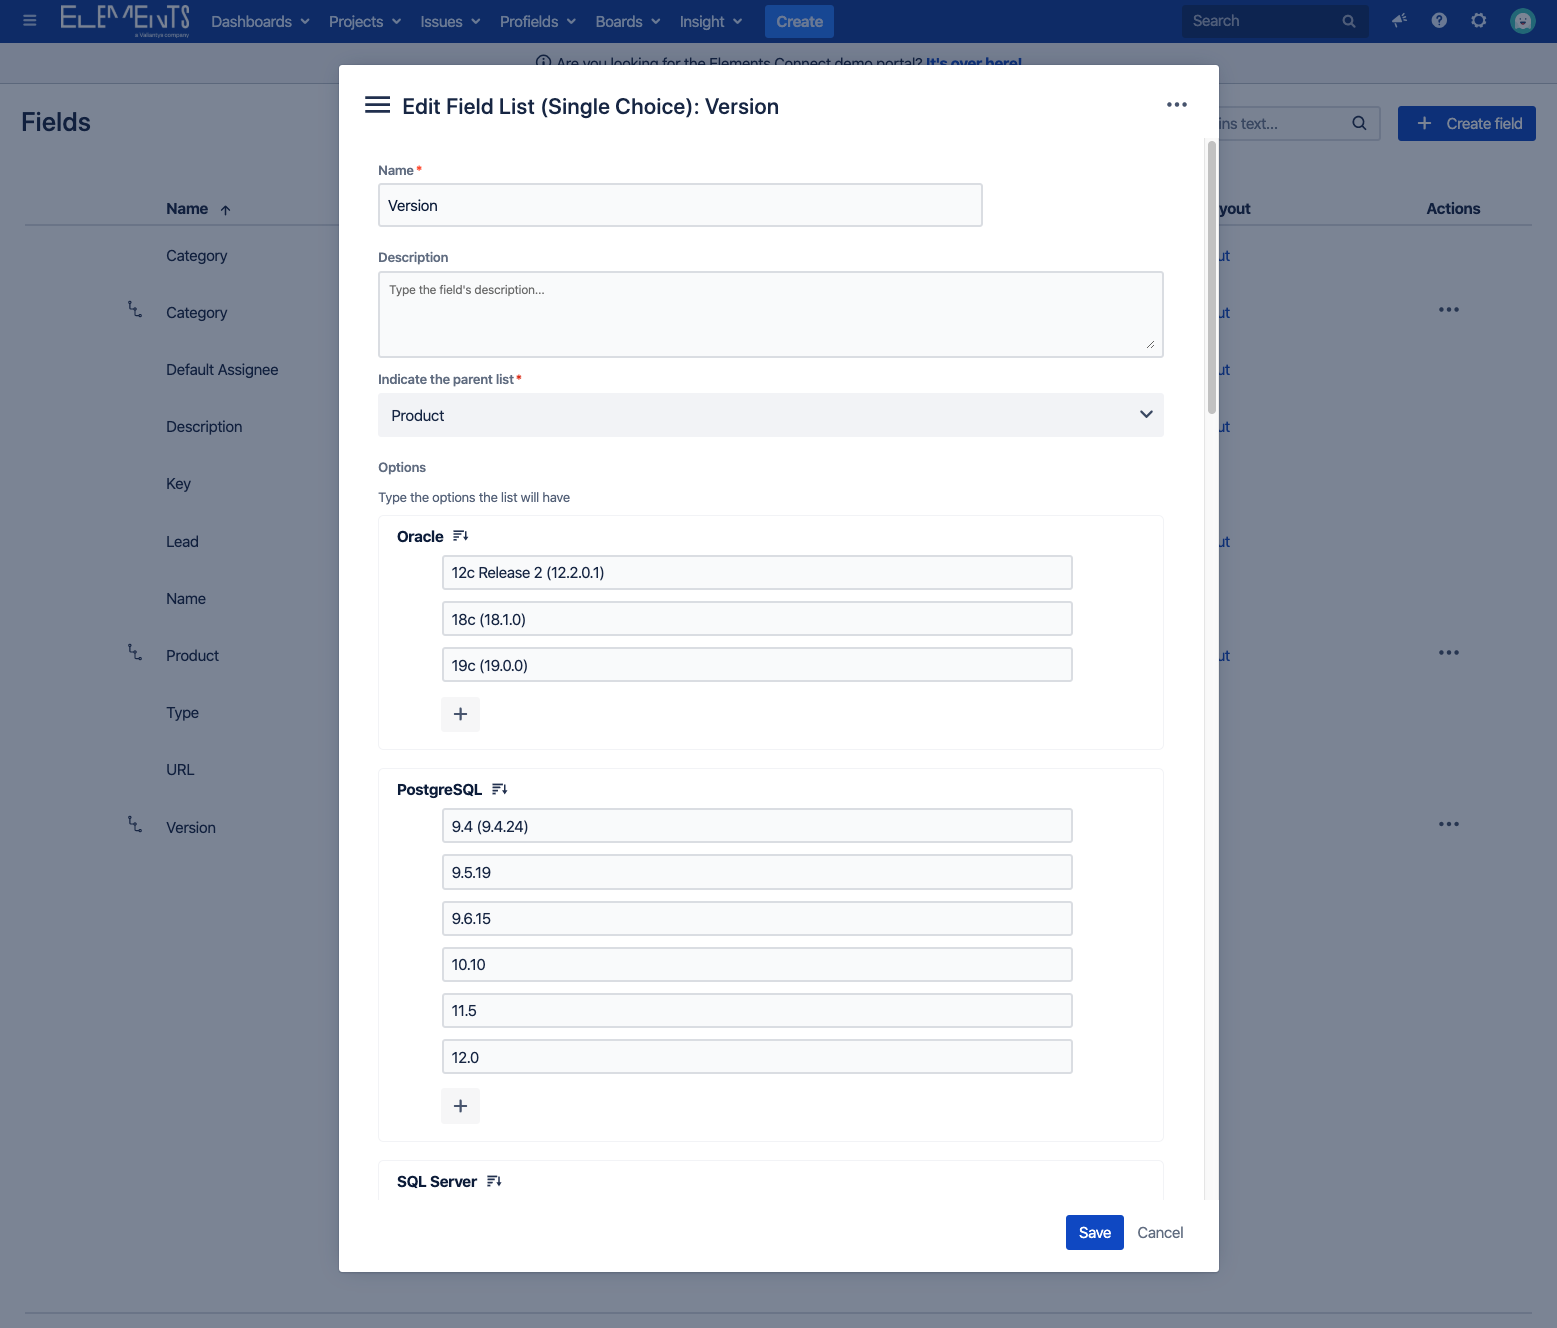Cancel editing the Version field
The image size is (1557, 1328).
[1160, 1232]
